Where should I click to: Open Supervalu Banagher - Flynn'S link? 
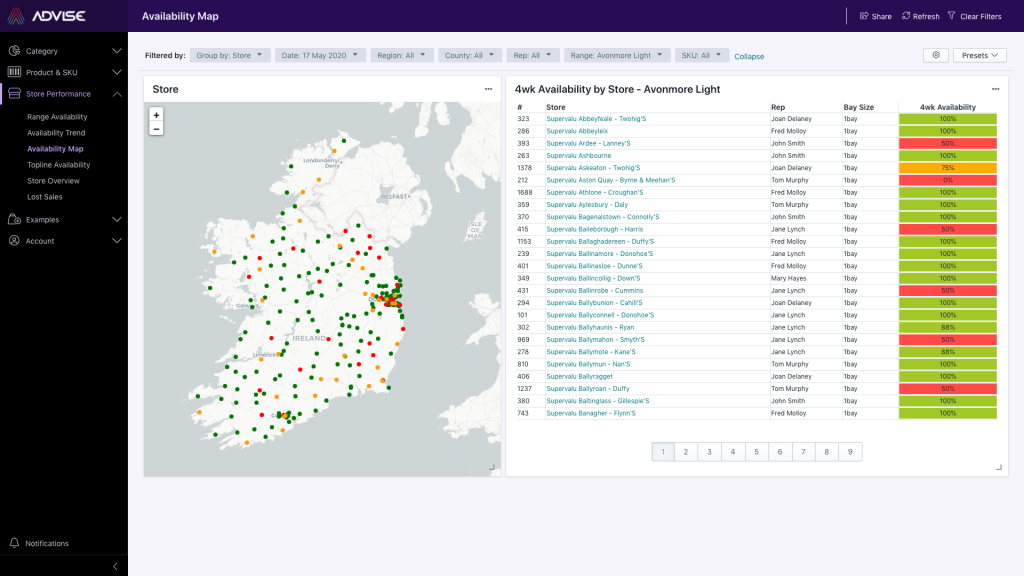click(x=590, y=413)
